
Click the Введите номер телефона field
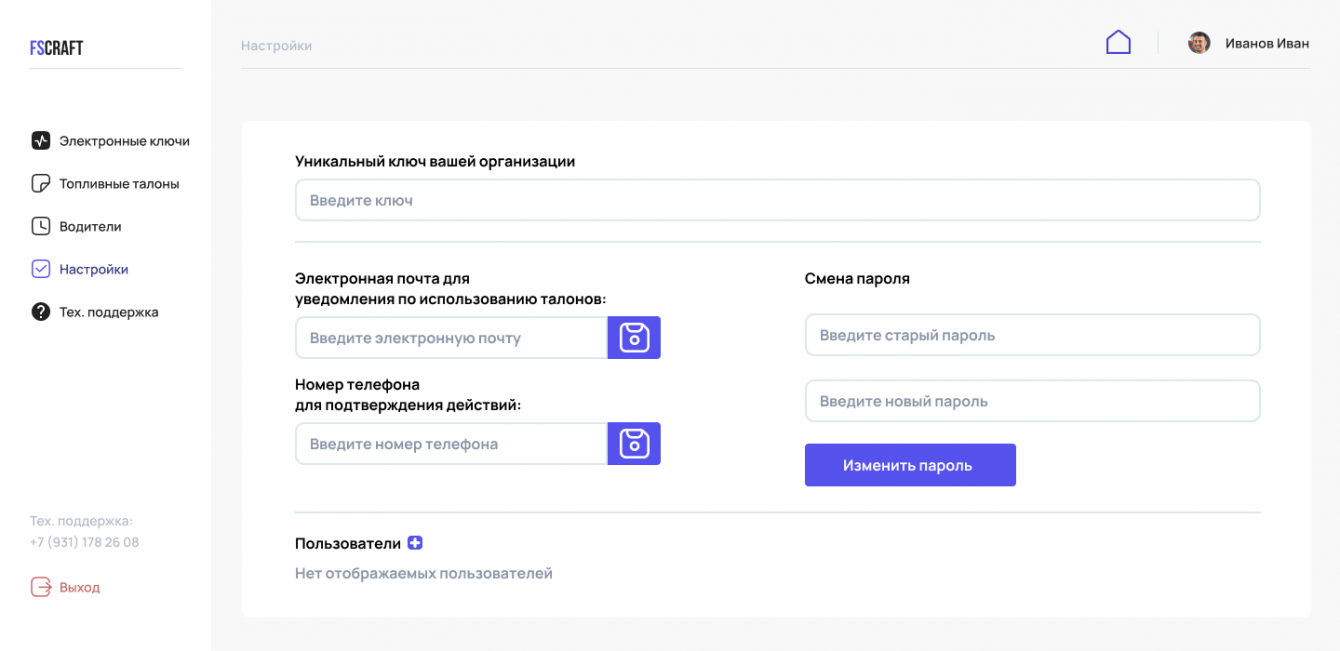(x=451, y=443)
